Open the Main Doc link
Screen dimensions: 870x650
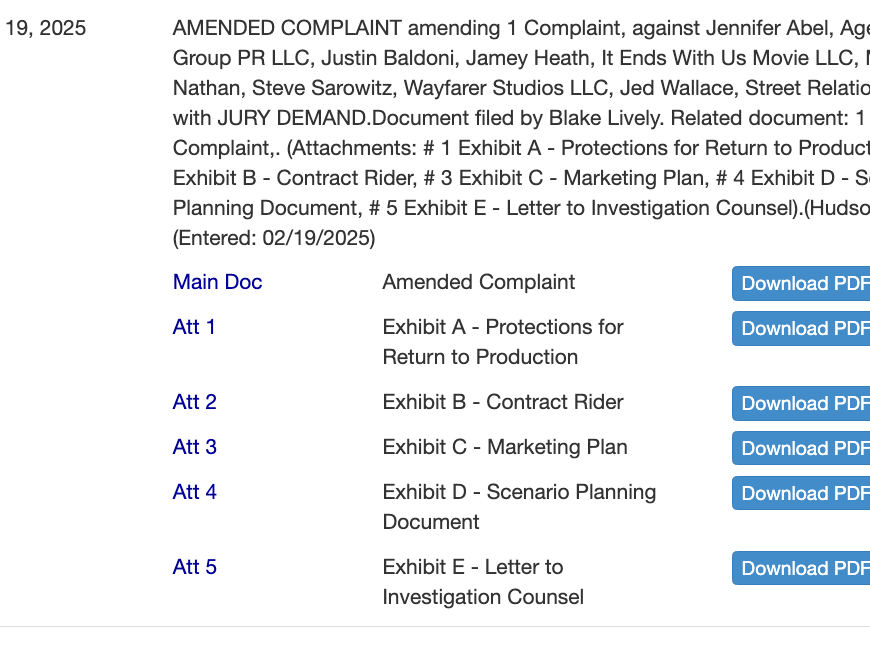click(x=217, y=282)
